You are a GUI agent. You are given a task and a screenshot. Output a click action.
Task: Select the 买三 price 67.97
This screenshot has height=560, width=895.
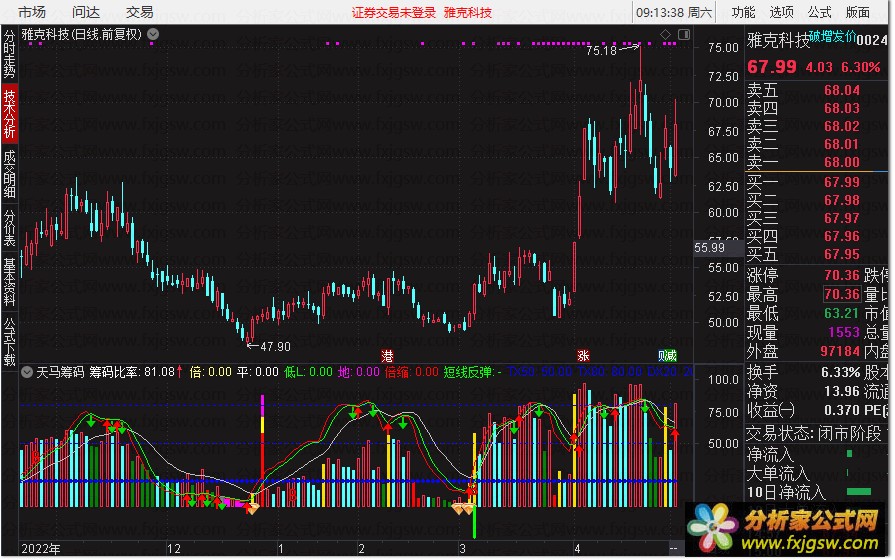(841, 218)
